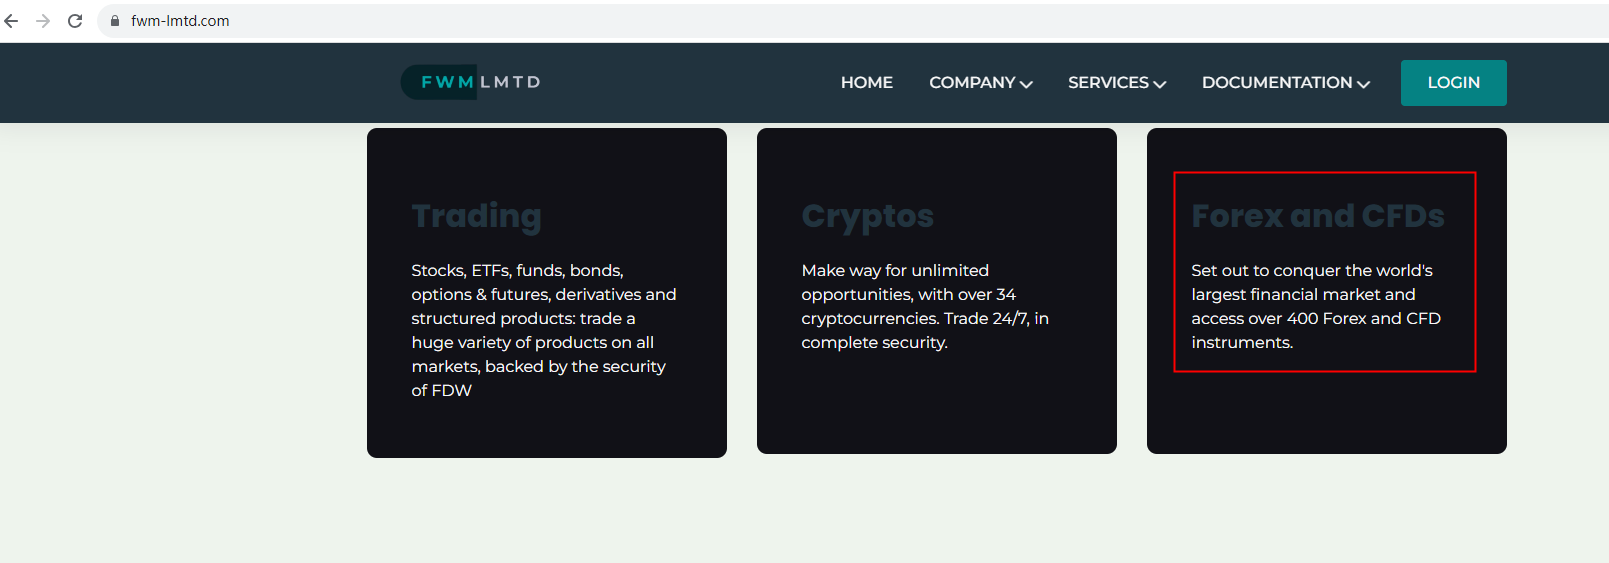The width and height of the screenshot is (1609, 563).
Task: Expand the DOCUMENTATION dropdown chevron
Action: [x=1364, y=84]
